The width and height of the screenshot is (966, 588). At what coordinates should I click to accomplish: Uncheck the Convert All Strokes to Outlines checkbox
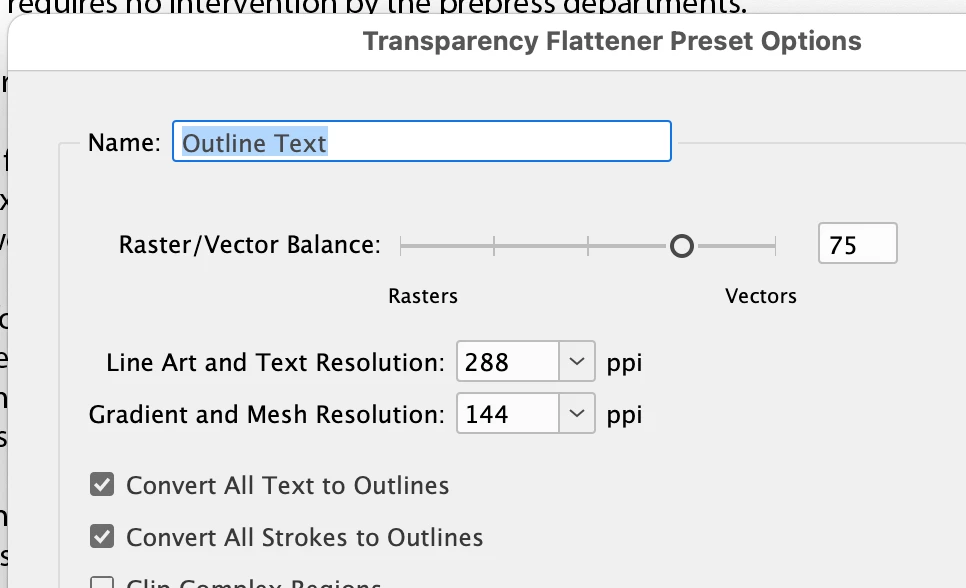pos(102,536)
